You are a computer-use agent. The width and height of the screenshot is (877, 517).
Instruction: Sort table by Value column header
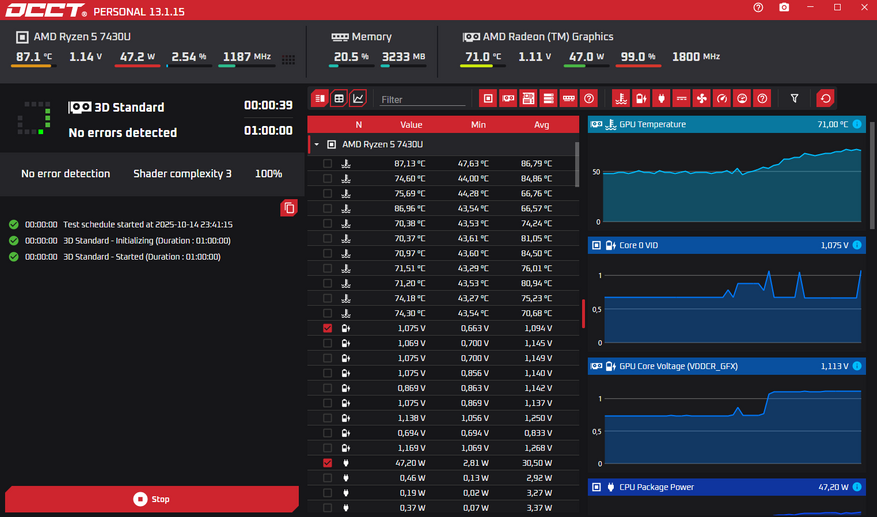pos(411,125)
